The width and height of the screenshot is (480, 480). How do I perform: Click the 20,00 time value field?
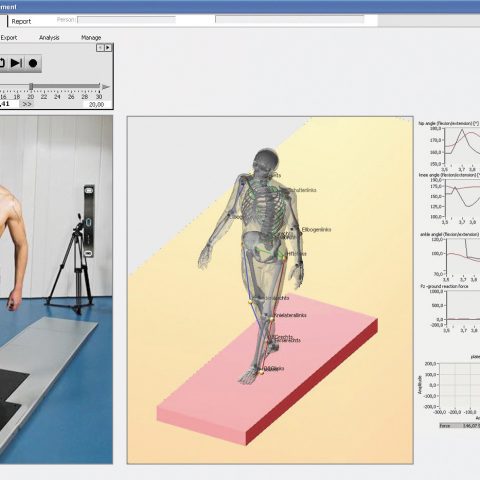97,104
